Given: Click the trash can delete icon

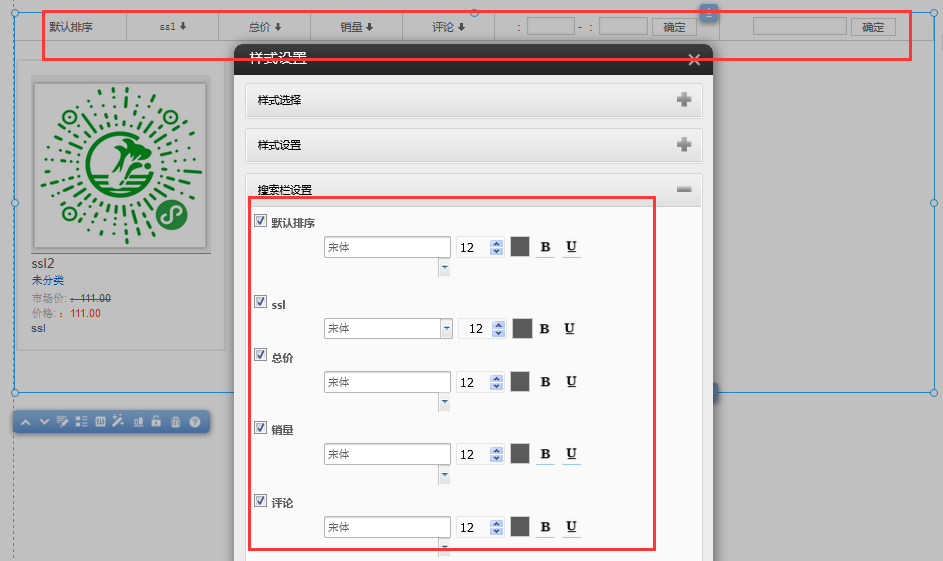Looking at the screenshot, I should coord(175,422).
